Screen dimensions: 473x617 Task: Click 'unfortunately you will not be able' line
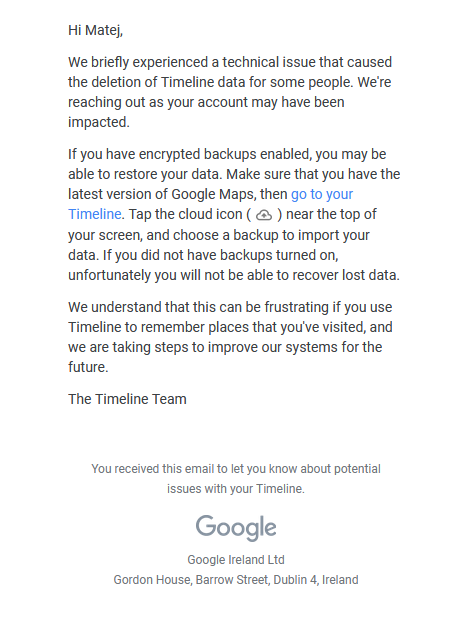[x=234, y=275]
